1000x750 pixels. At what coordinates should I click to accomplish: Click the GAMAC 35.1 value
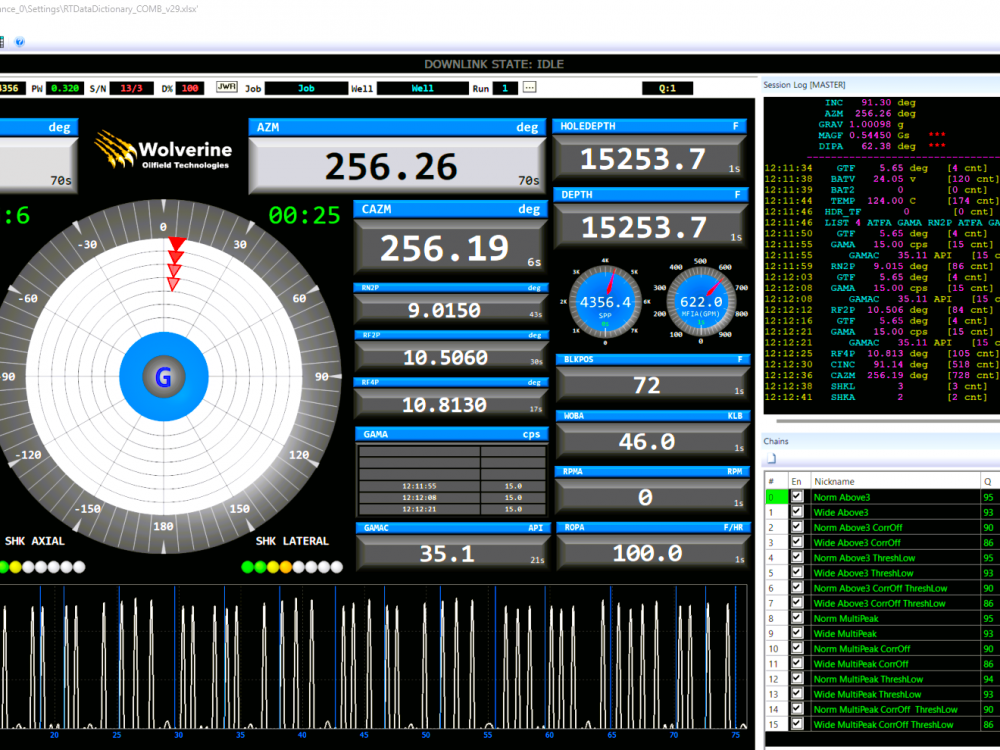tap(452, 552)
